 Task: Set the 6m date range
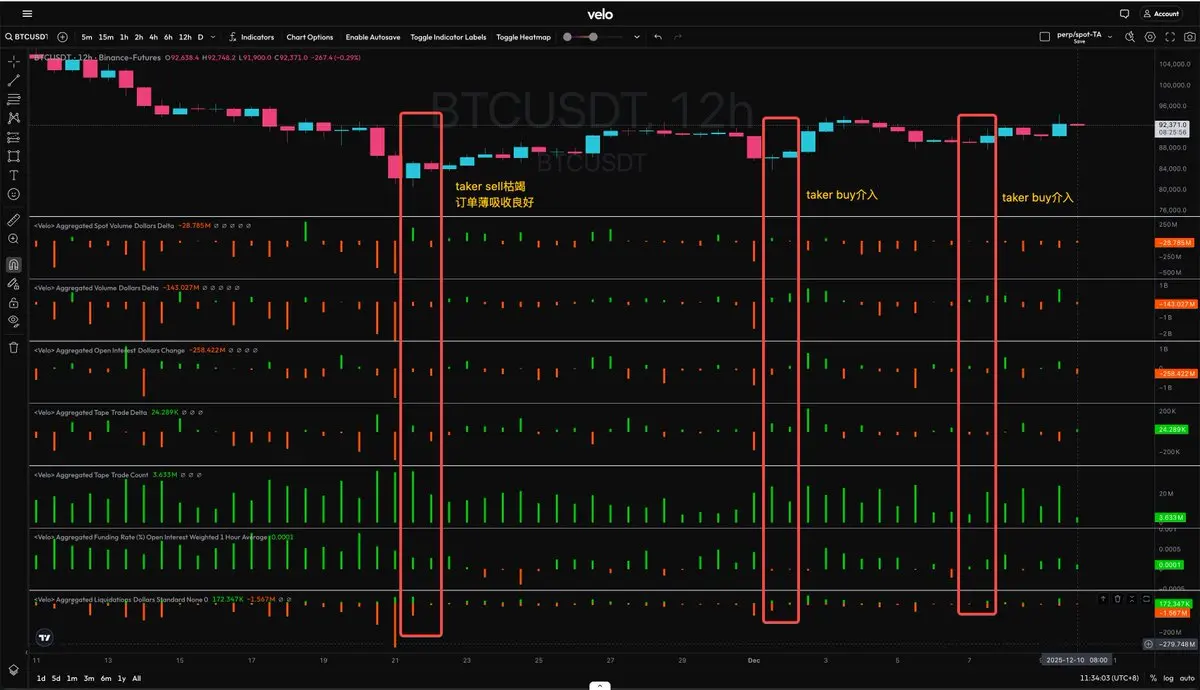(x=105, y=678)
